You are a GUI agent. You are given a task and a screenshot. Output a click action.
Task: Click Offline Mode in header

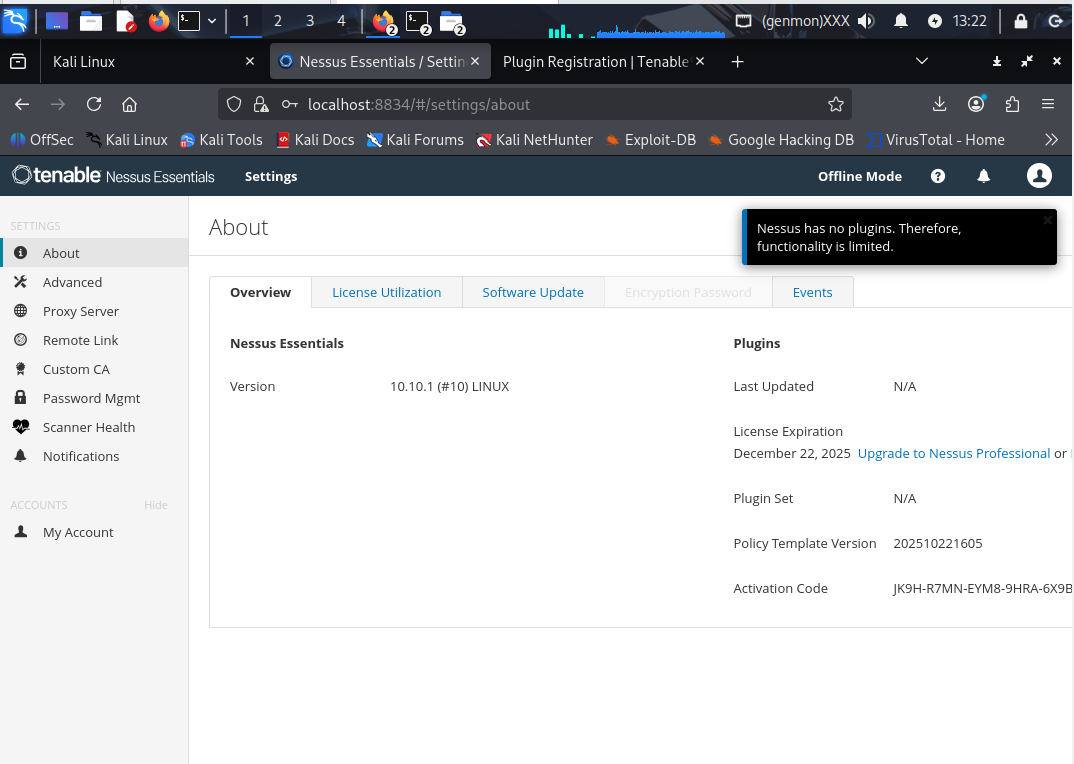(x=860, y=177)
